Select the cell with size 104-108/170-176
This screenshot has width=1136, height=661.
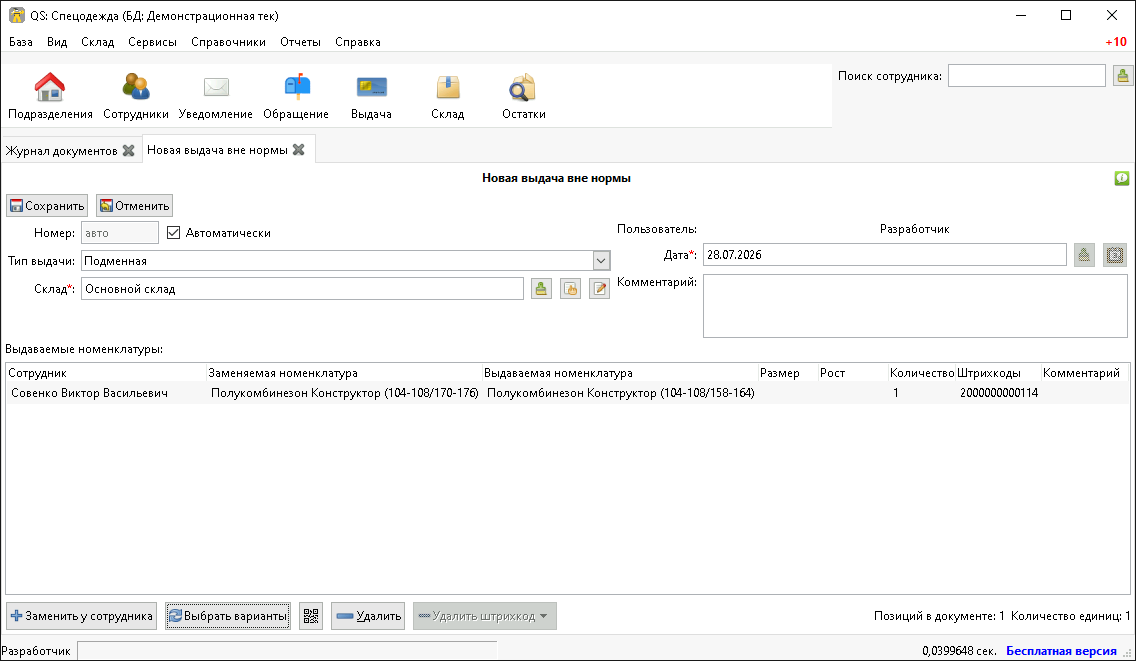pyautogui.click(x=344, y=393)
